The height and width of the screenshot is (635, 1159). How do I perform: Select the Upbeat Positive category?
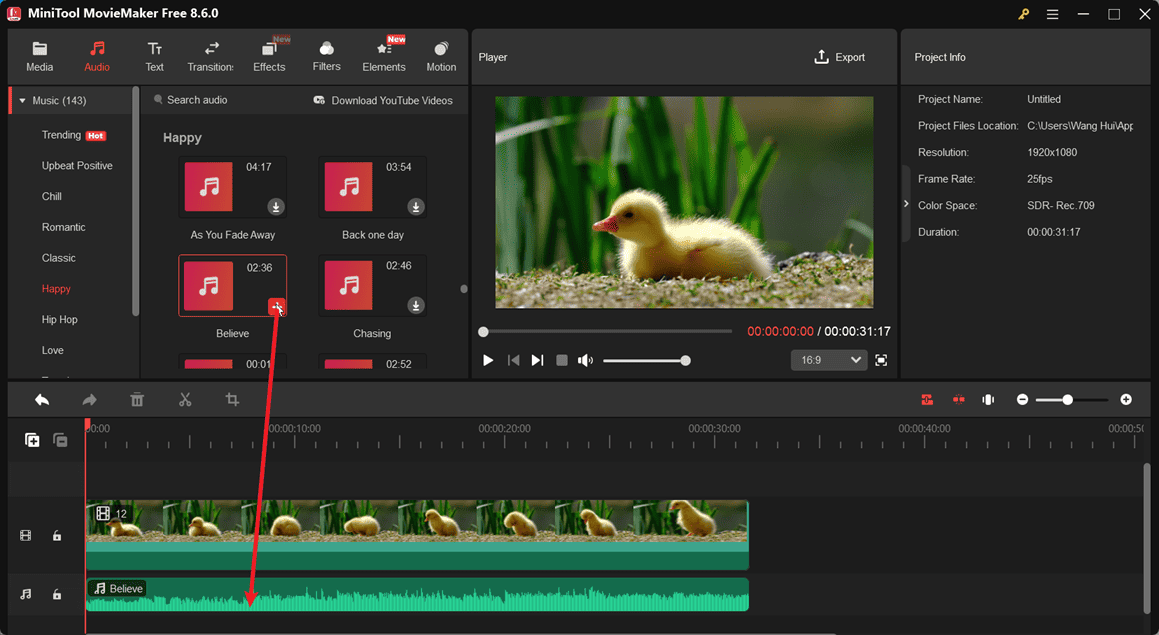[x=77, y=166]
